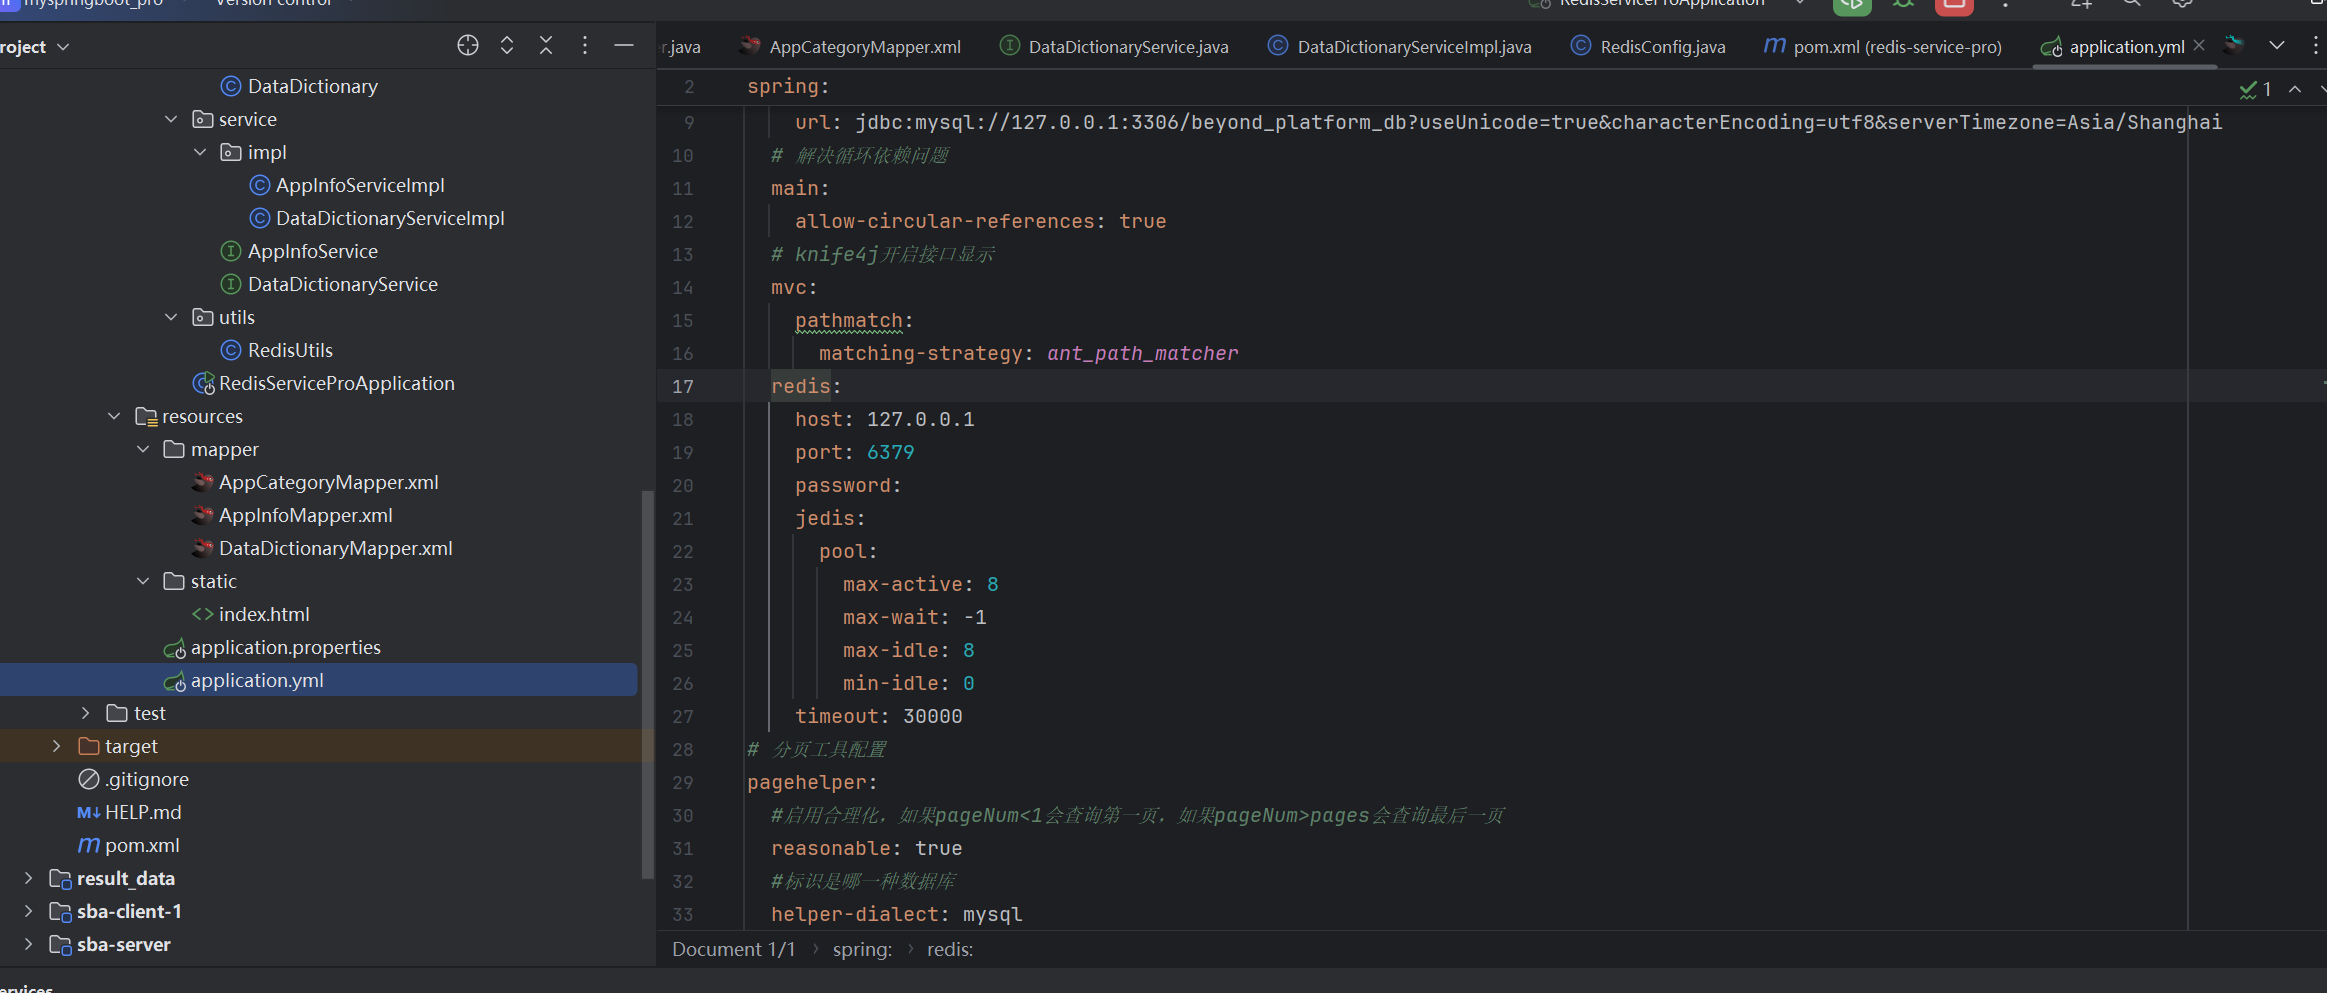Screen dimensions: 2327x993
Task: Open RedisUtils class in project tree
Action: 290,350
